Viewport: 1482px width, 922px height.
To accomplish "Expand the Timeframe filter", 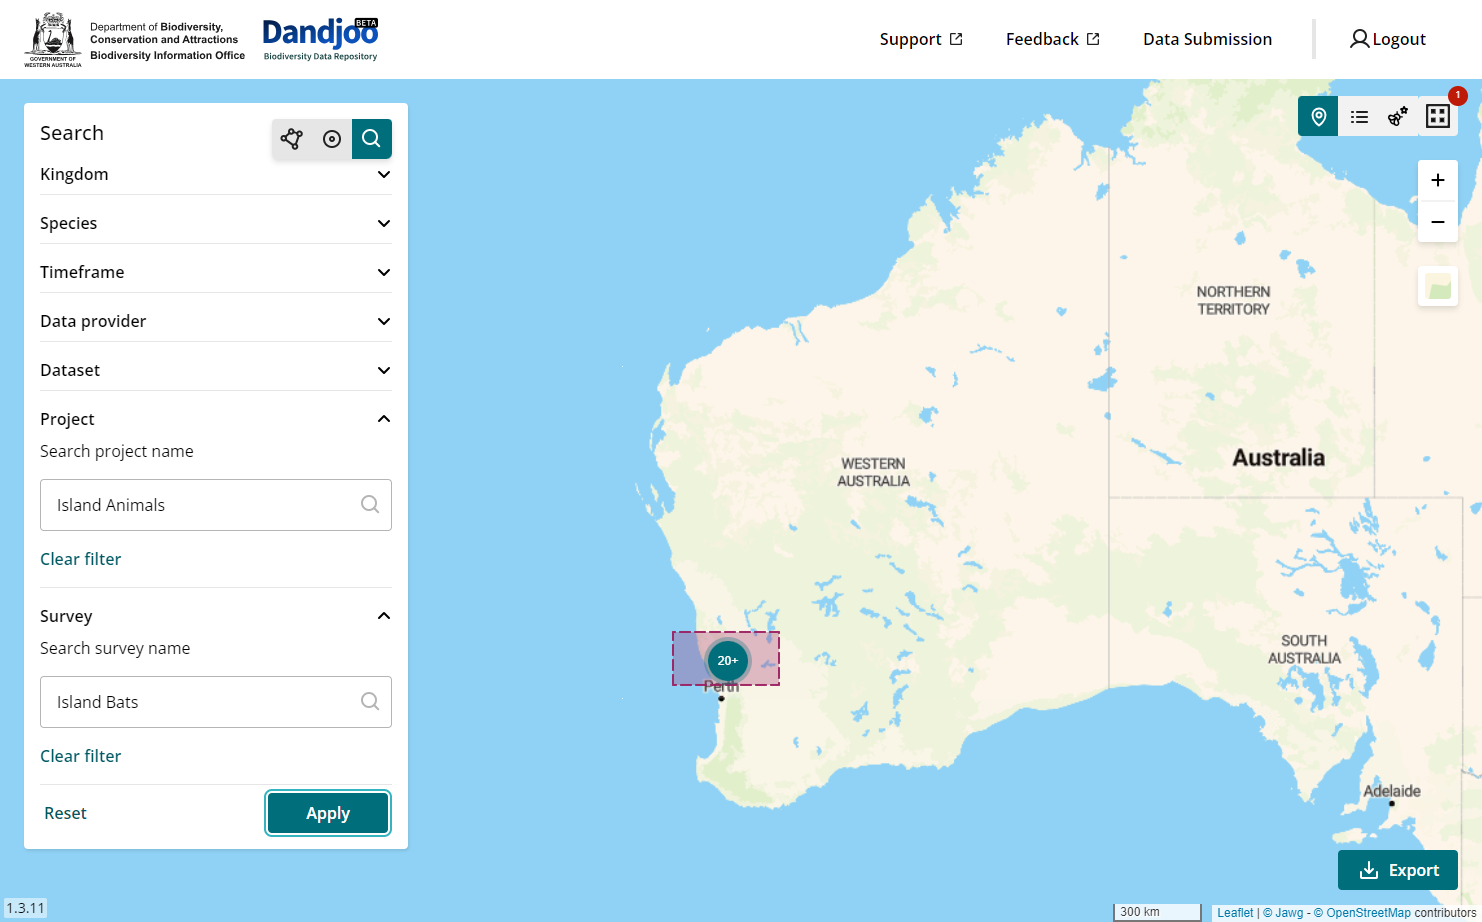I will click(x=216, y=272).
